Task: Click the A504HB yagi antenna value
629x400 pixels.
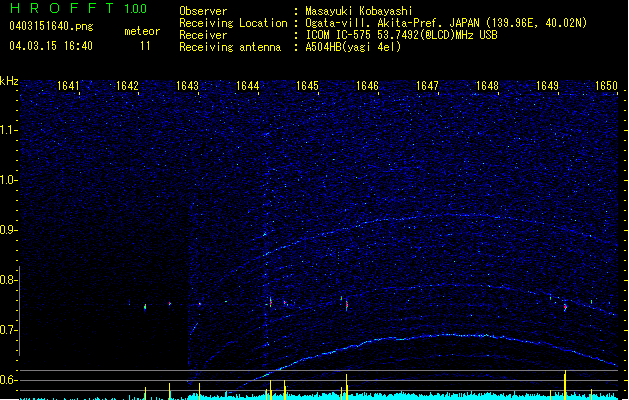Action: [x=352, y=46]
